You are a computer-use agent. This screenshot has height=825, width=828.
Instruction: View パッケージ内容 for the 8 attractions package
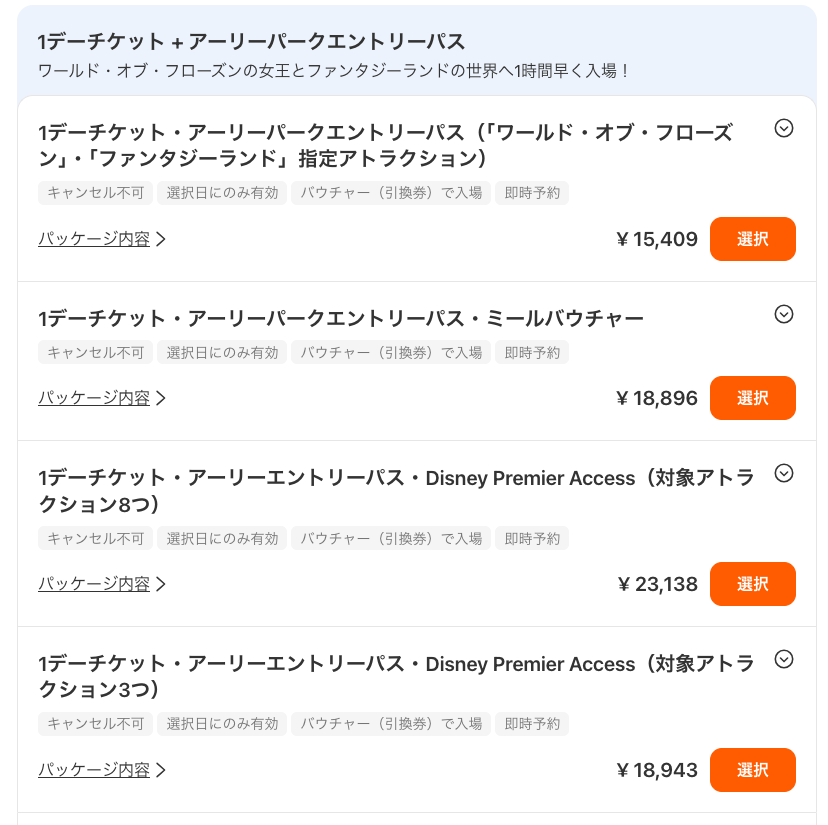click(101, 584)
